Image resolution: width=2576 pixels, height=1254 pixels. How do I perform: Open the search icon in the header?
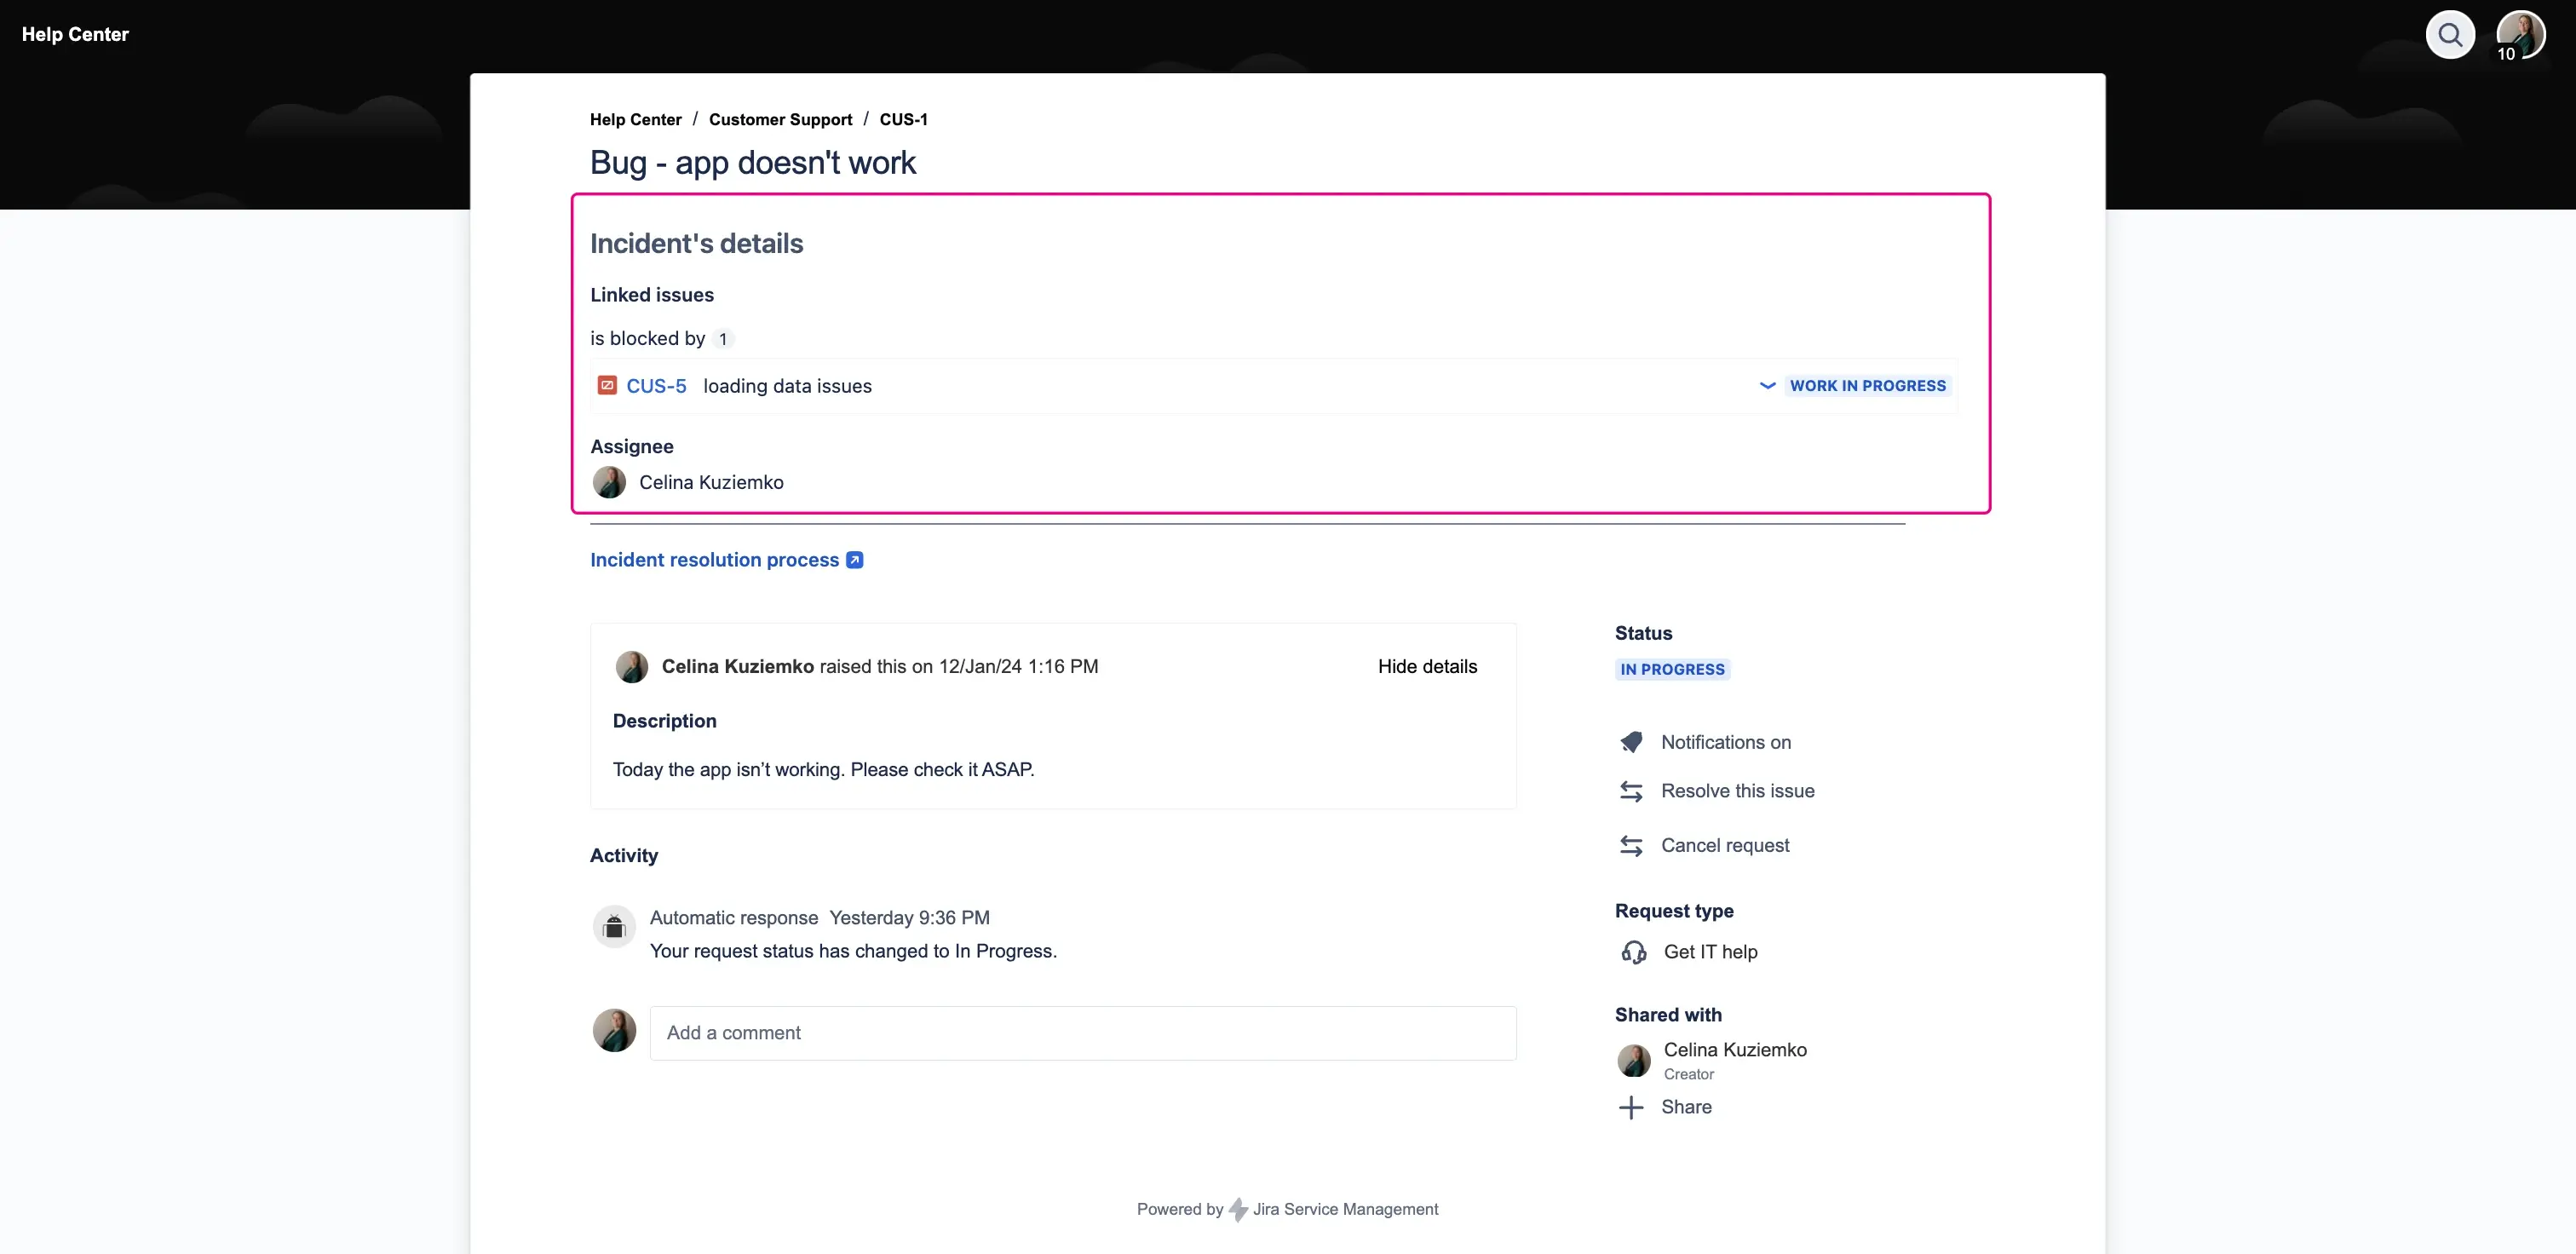2451,34
